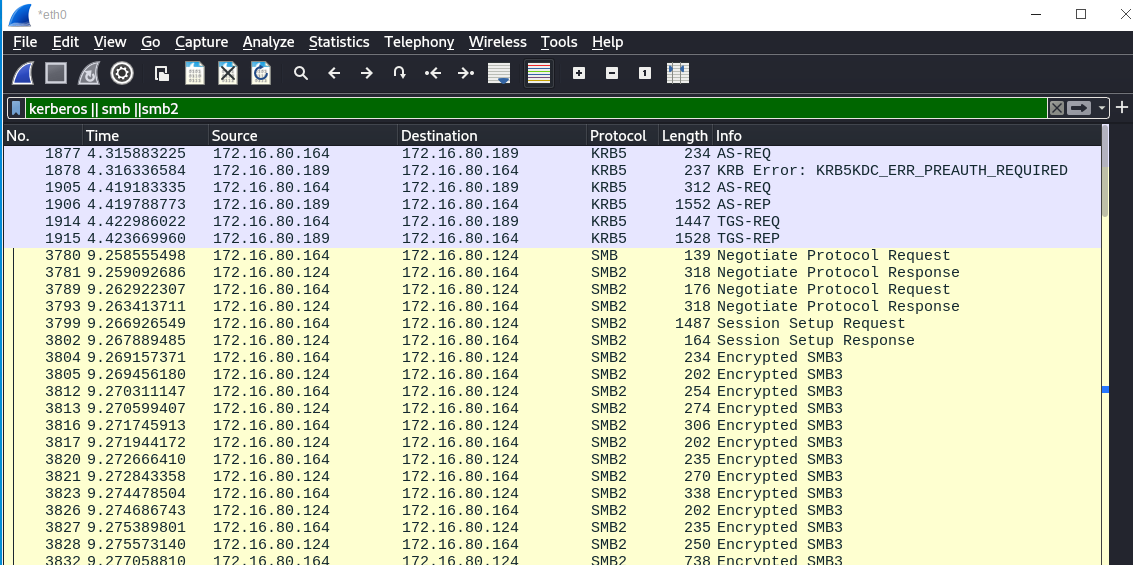Open the display filter bookmark menu

17,108
